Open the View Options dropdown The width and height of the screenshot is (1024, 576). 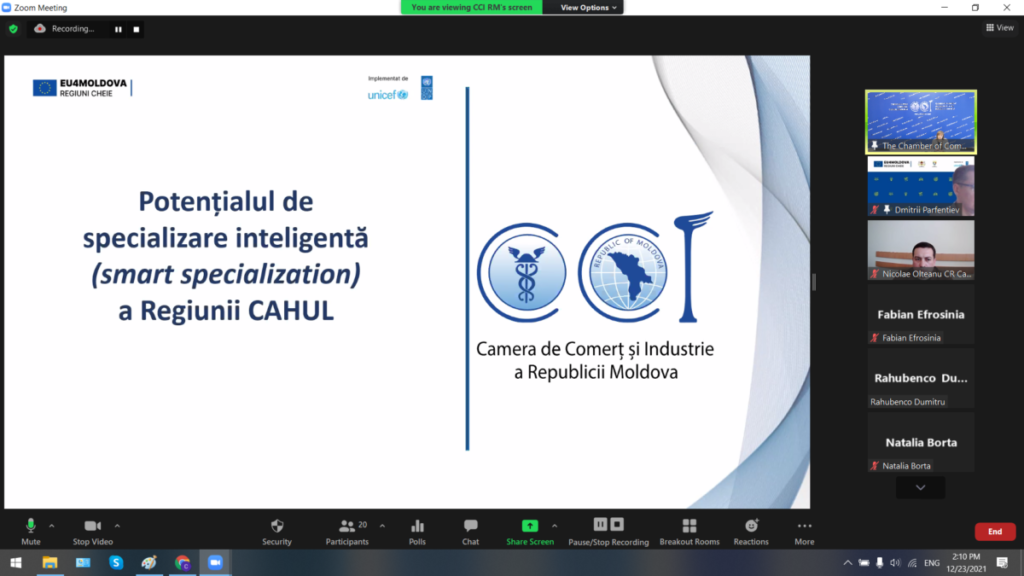pyautogui.click(x=588, y=7)
